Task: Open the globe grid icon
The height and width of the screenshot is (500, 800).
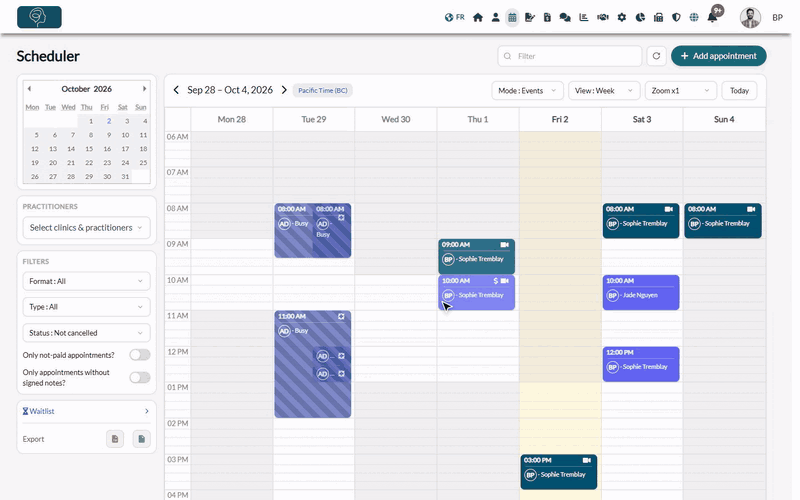Action: click(694, 17)
